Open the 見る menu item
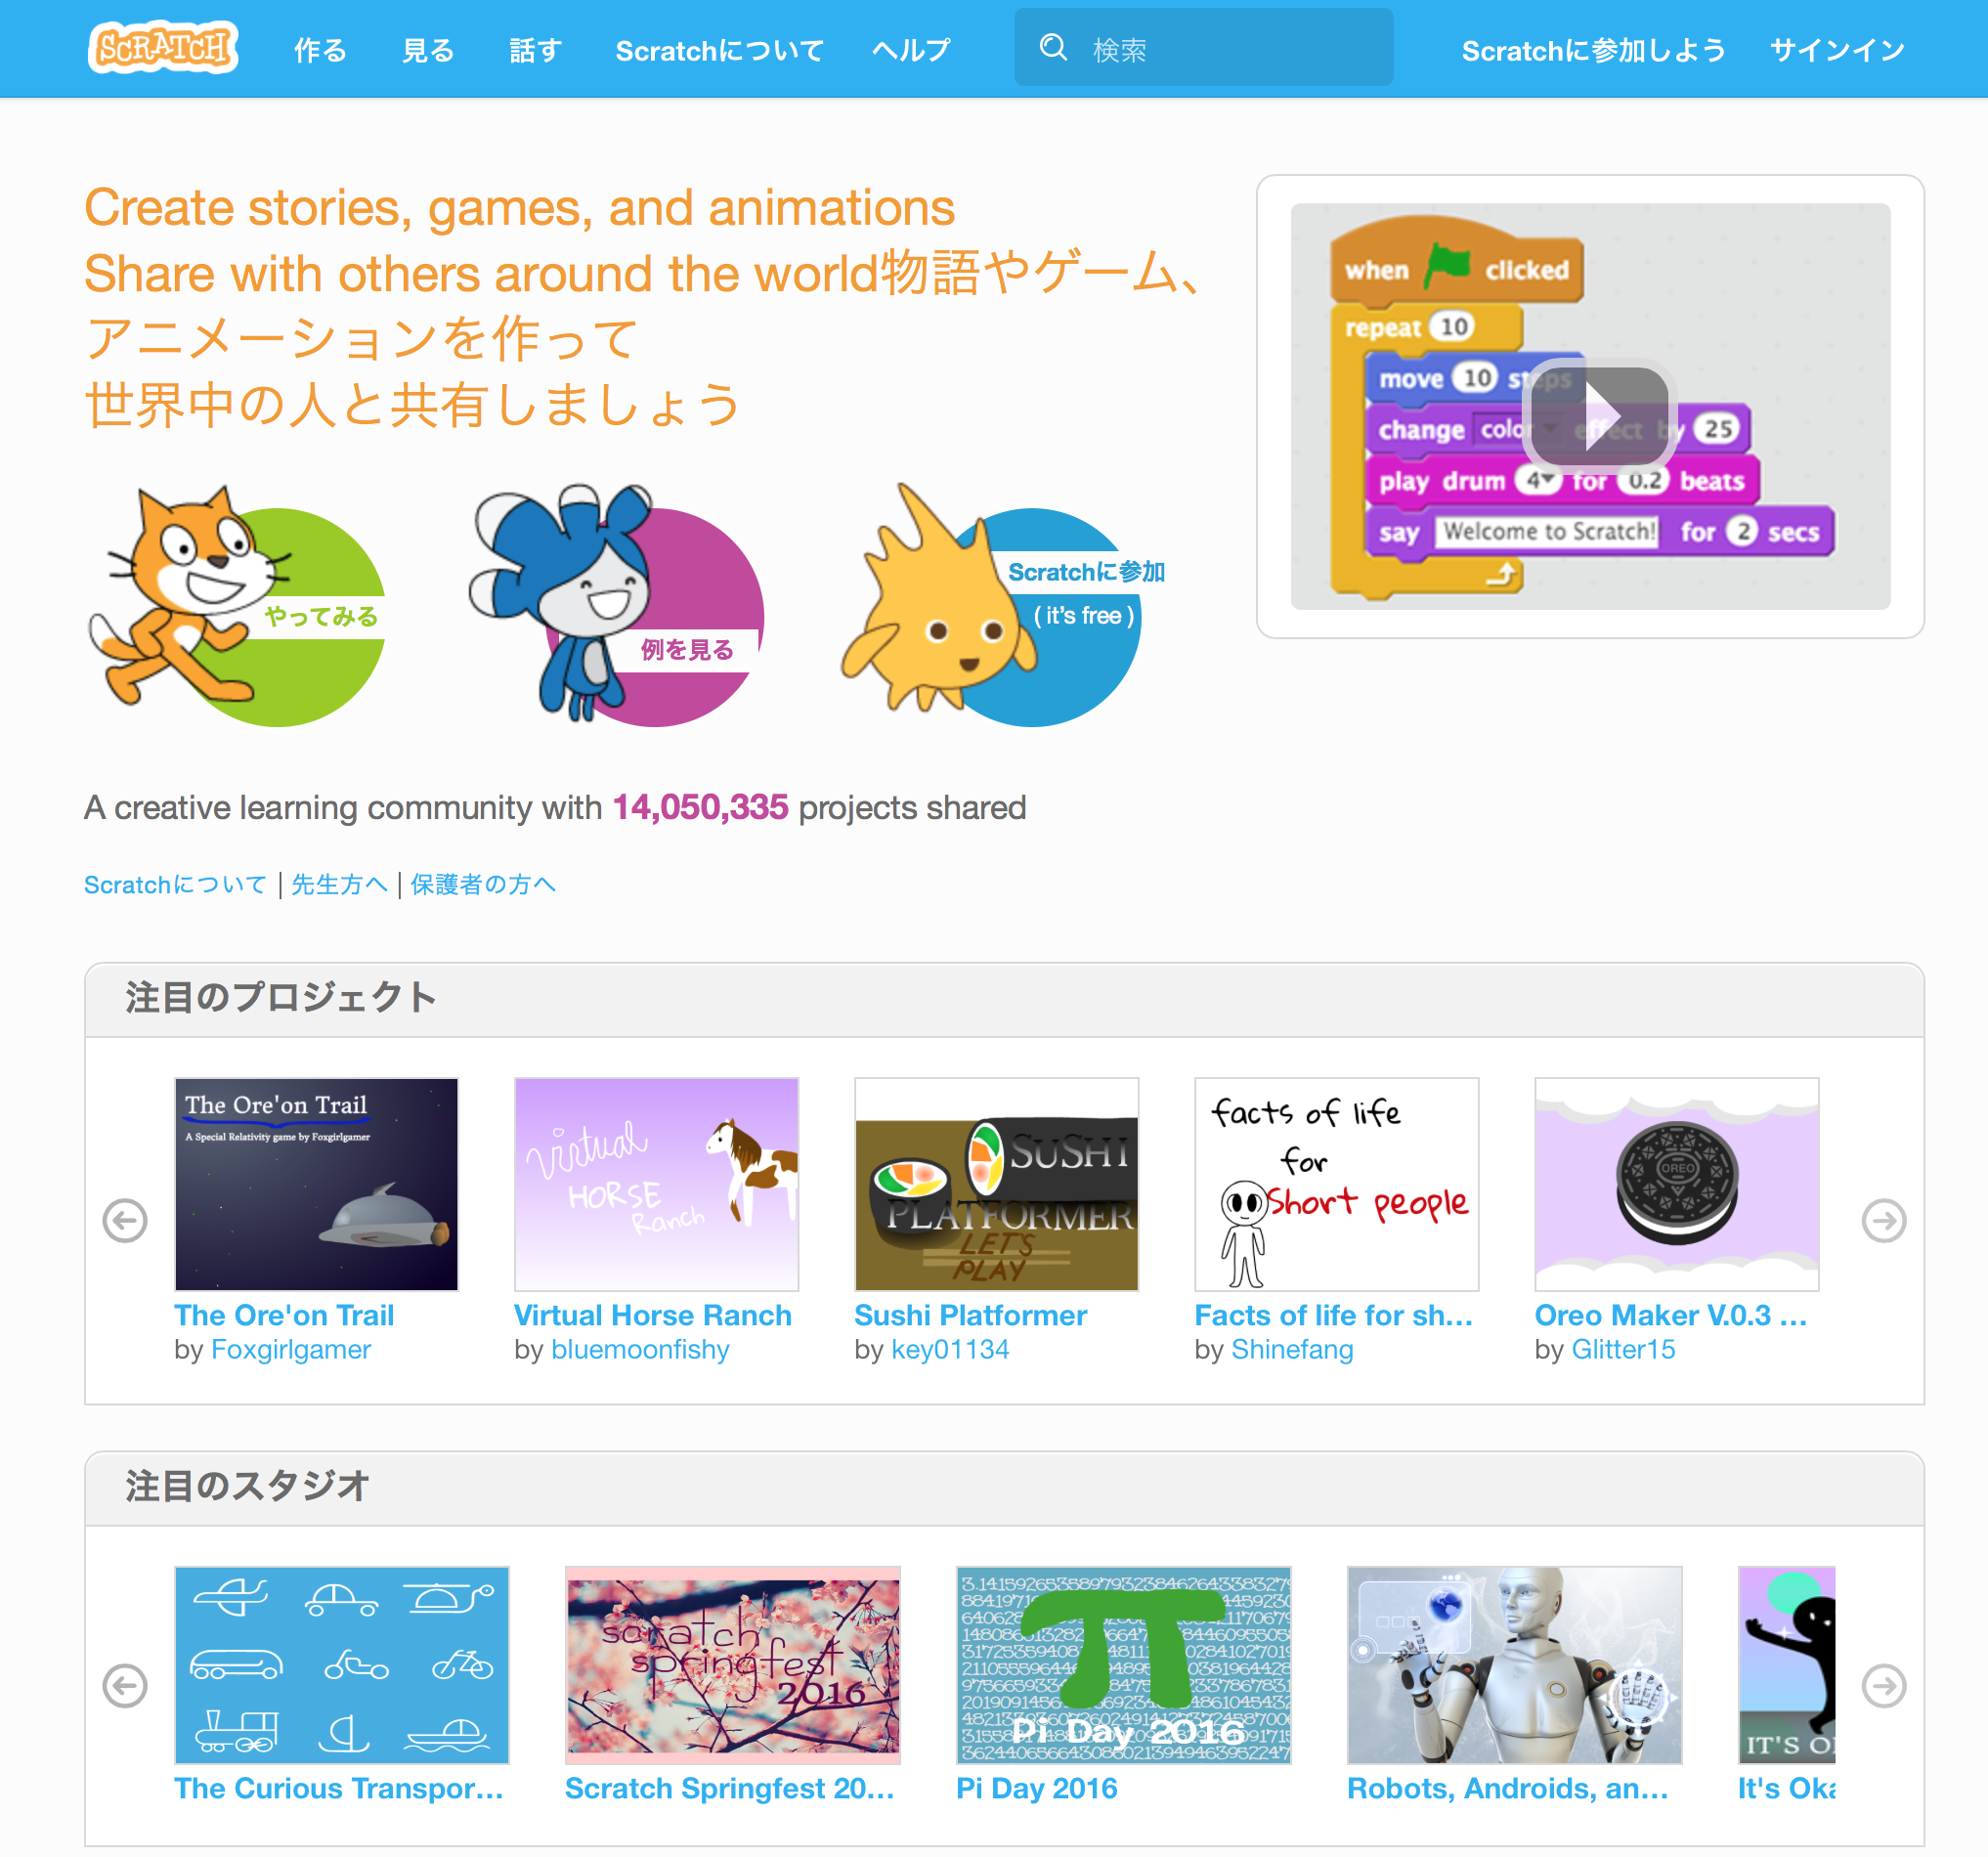1988x1857 pixels. [428, 50]
